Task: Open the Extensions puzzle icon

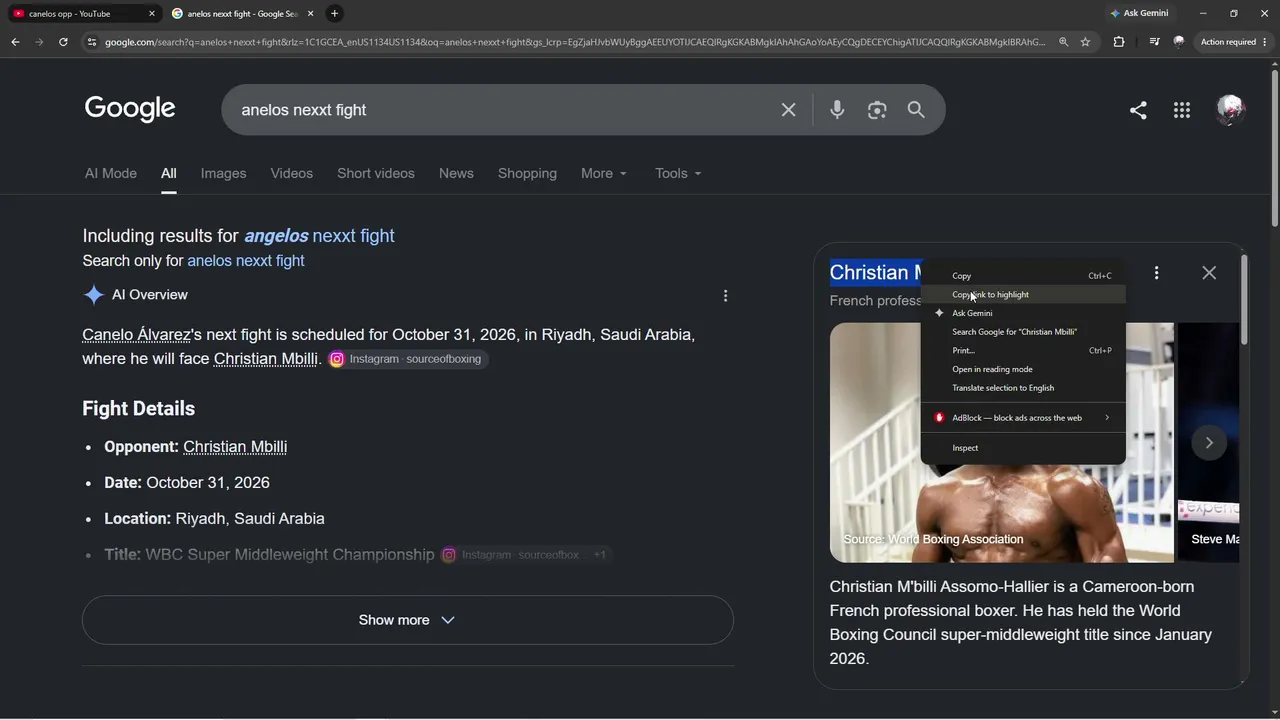Action: click(1119, 42)
